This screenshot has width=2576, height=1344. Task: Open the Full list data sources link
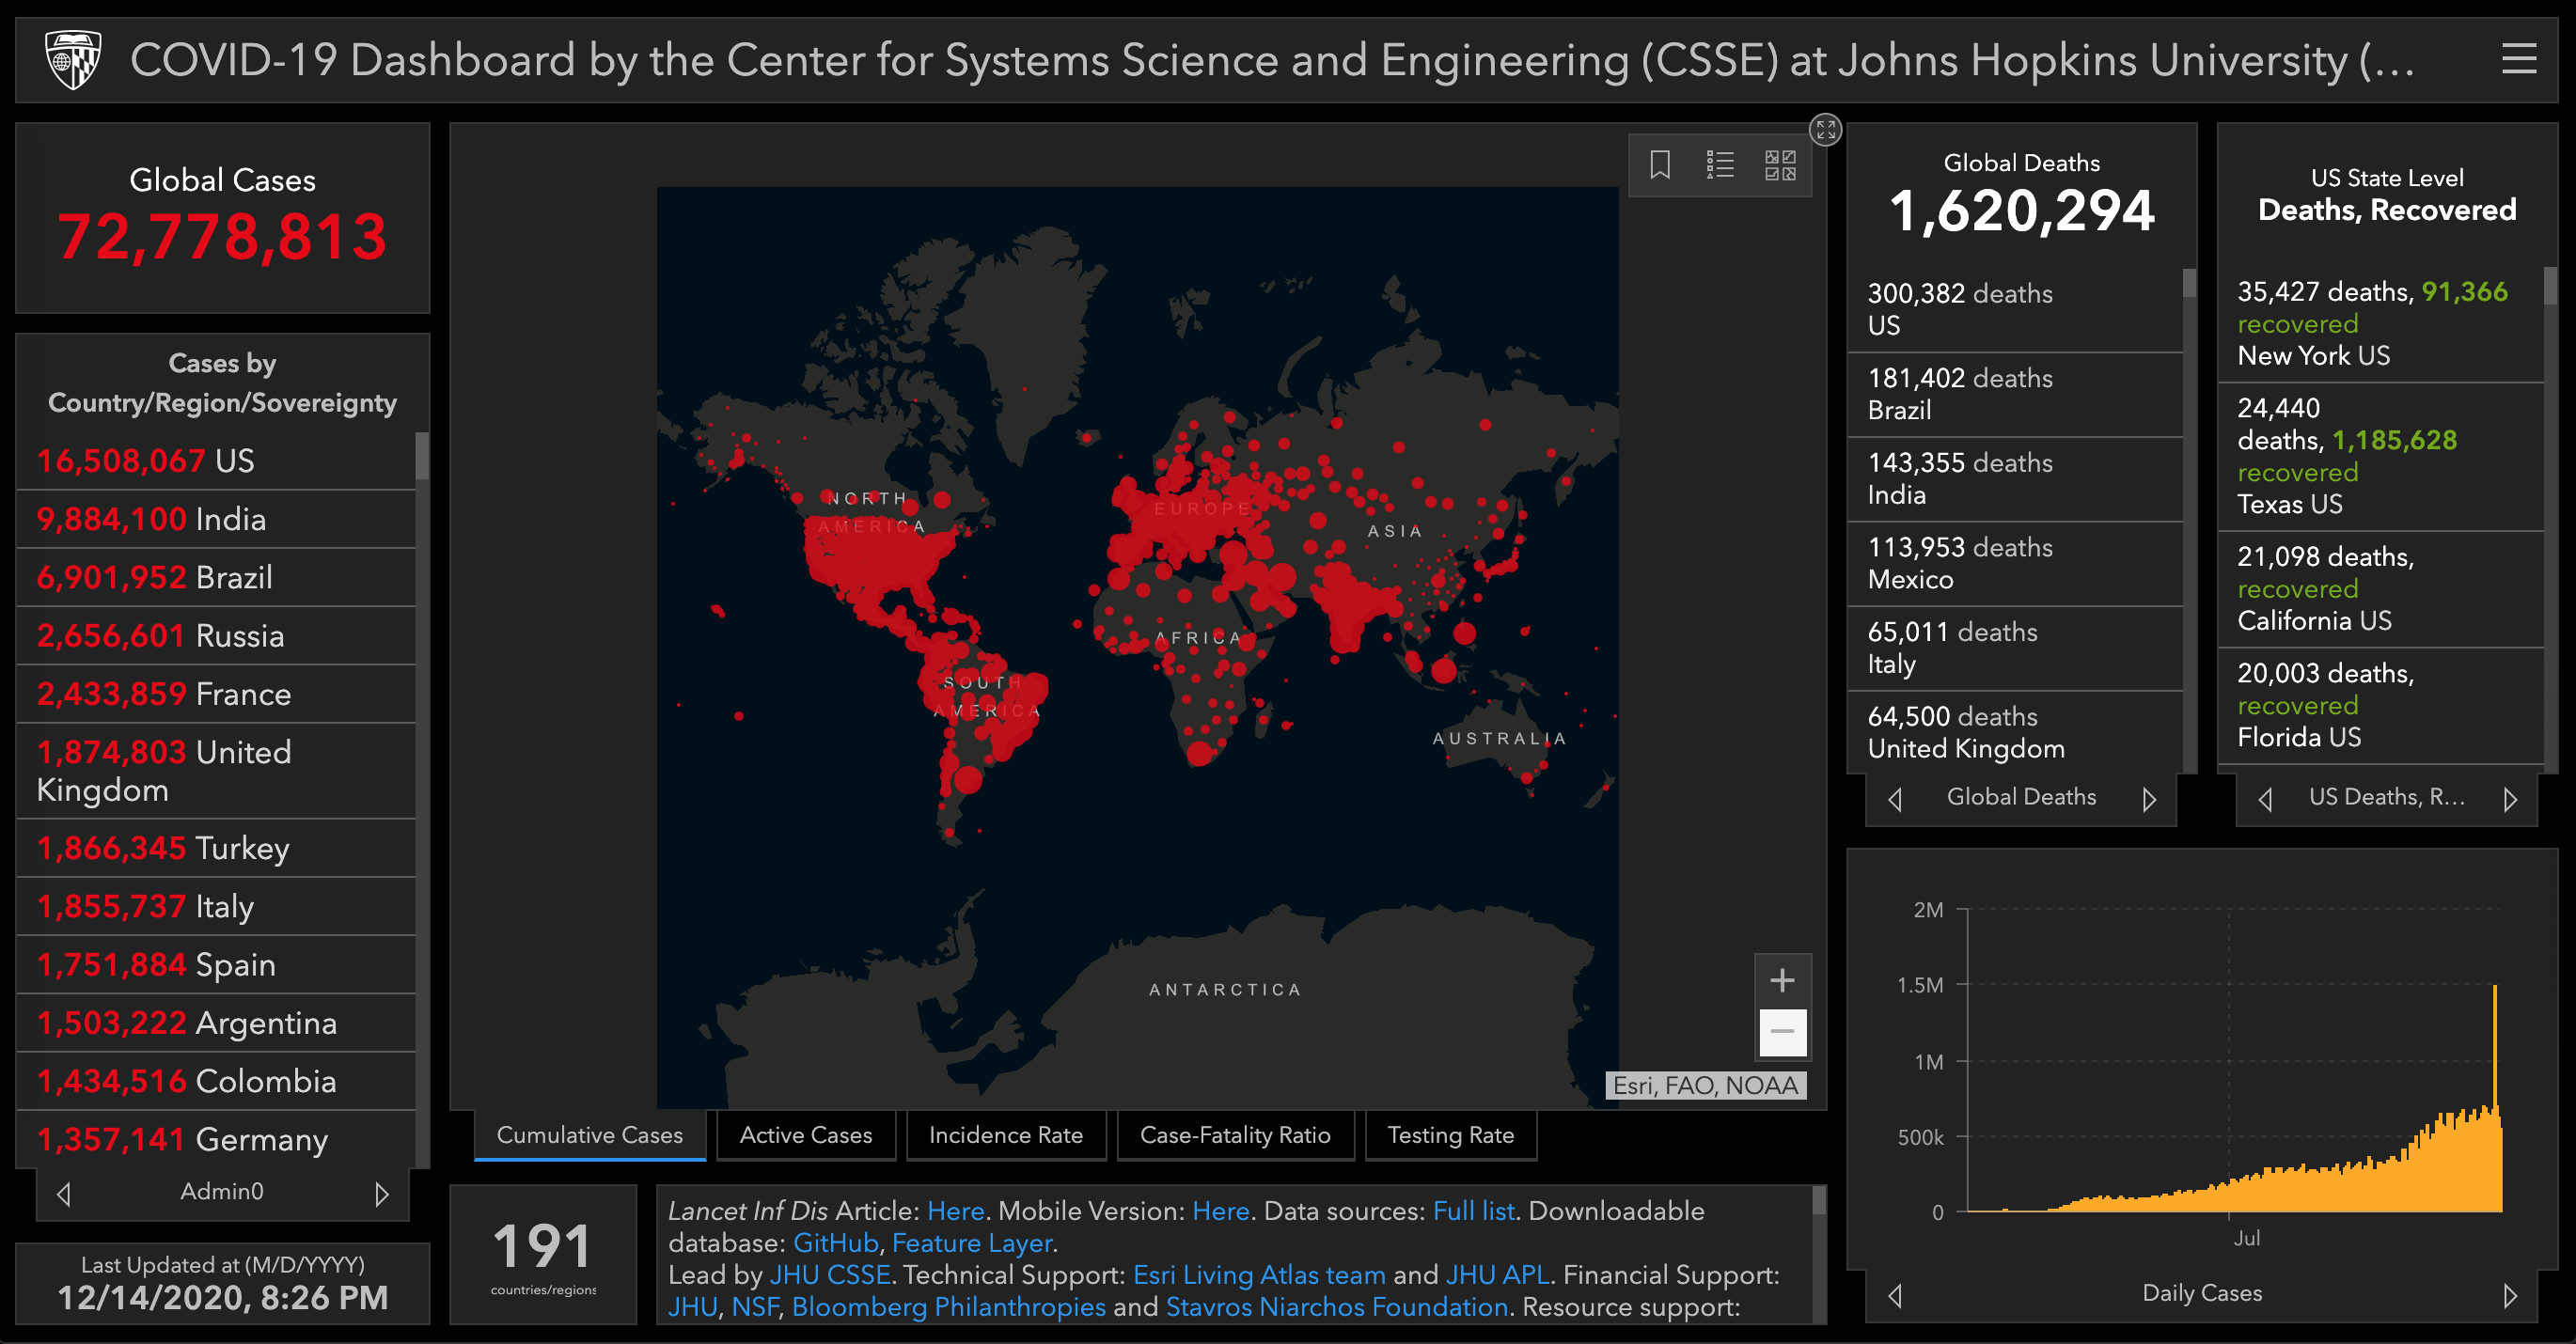pyautogui.click(x=1474, y=1211)
